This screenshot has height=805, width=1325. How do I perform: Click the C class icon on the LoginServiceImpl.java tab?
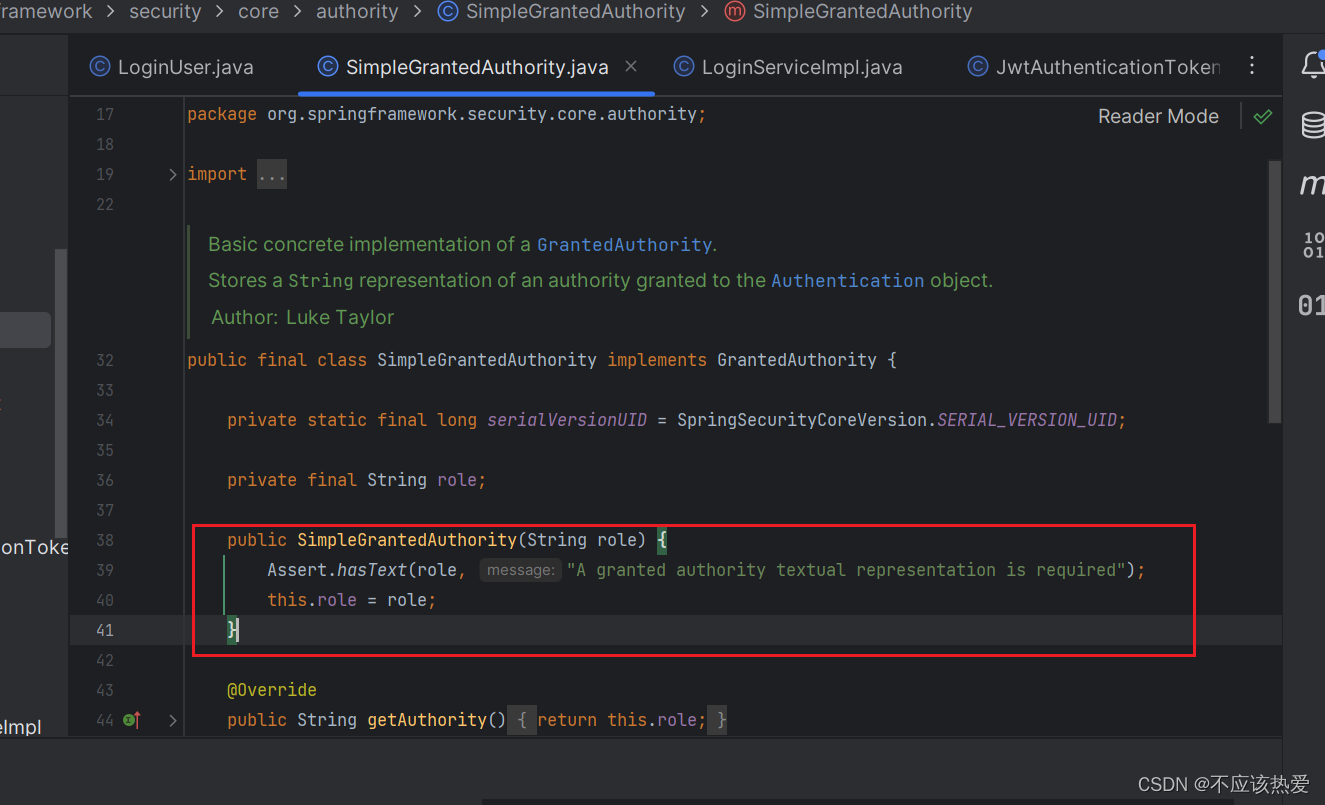pos(684,67)
